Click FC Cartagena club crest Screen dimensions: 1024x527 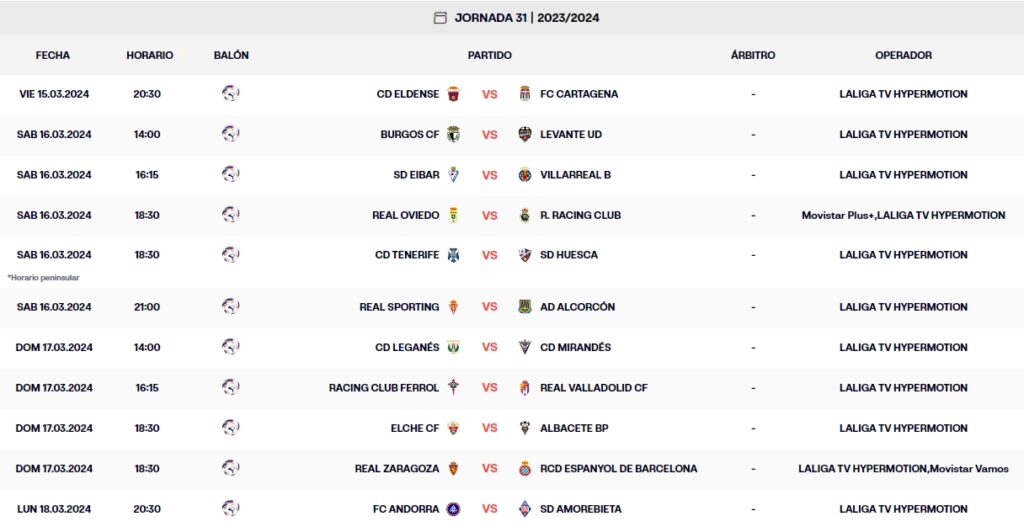(525, 94)
